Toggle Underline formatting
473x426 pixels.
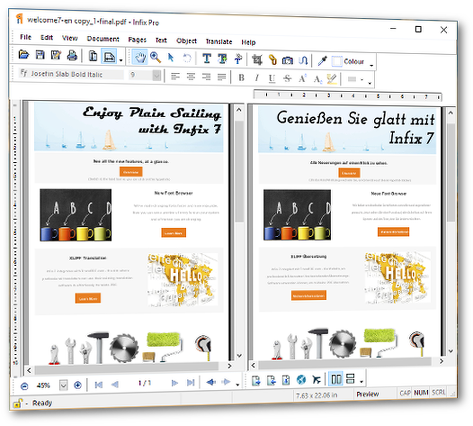(272, 79)
